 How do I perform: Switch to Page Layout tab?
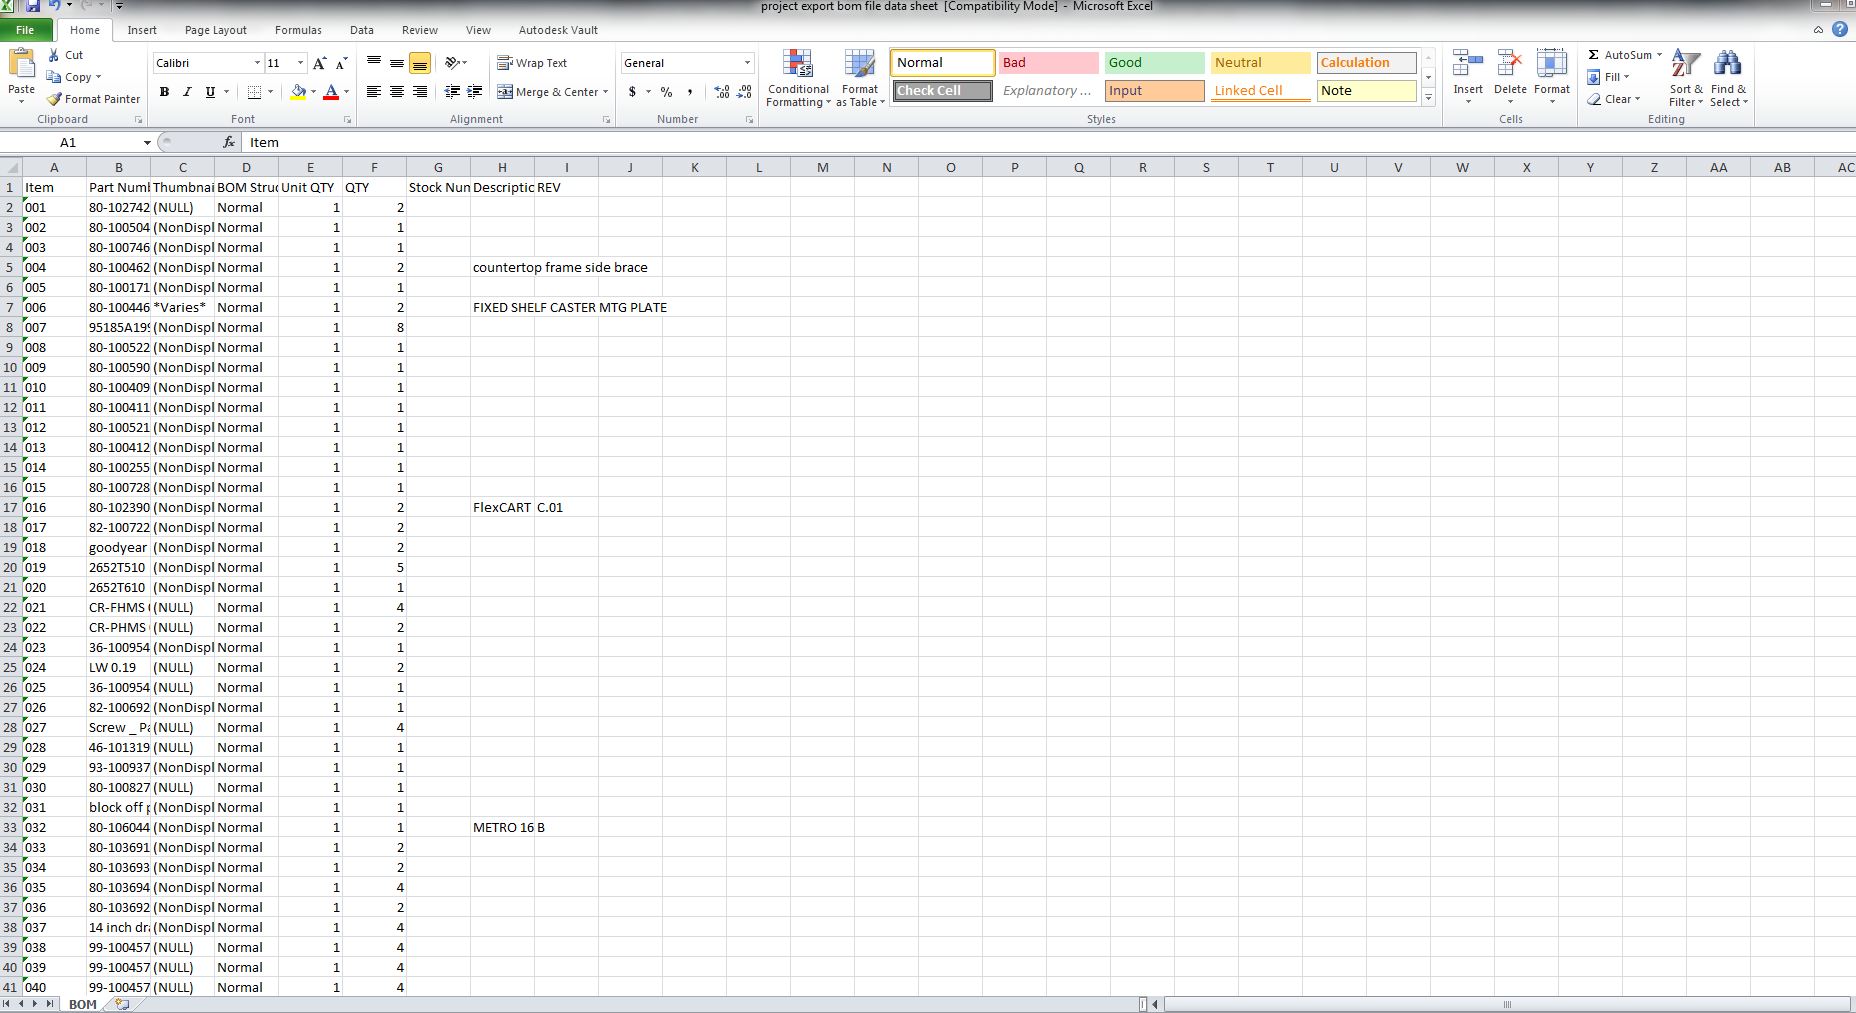coord(215,30)
